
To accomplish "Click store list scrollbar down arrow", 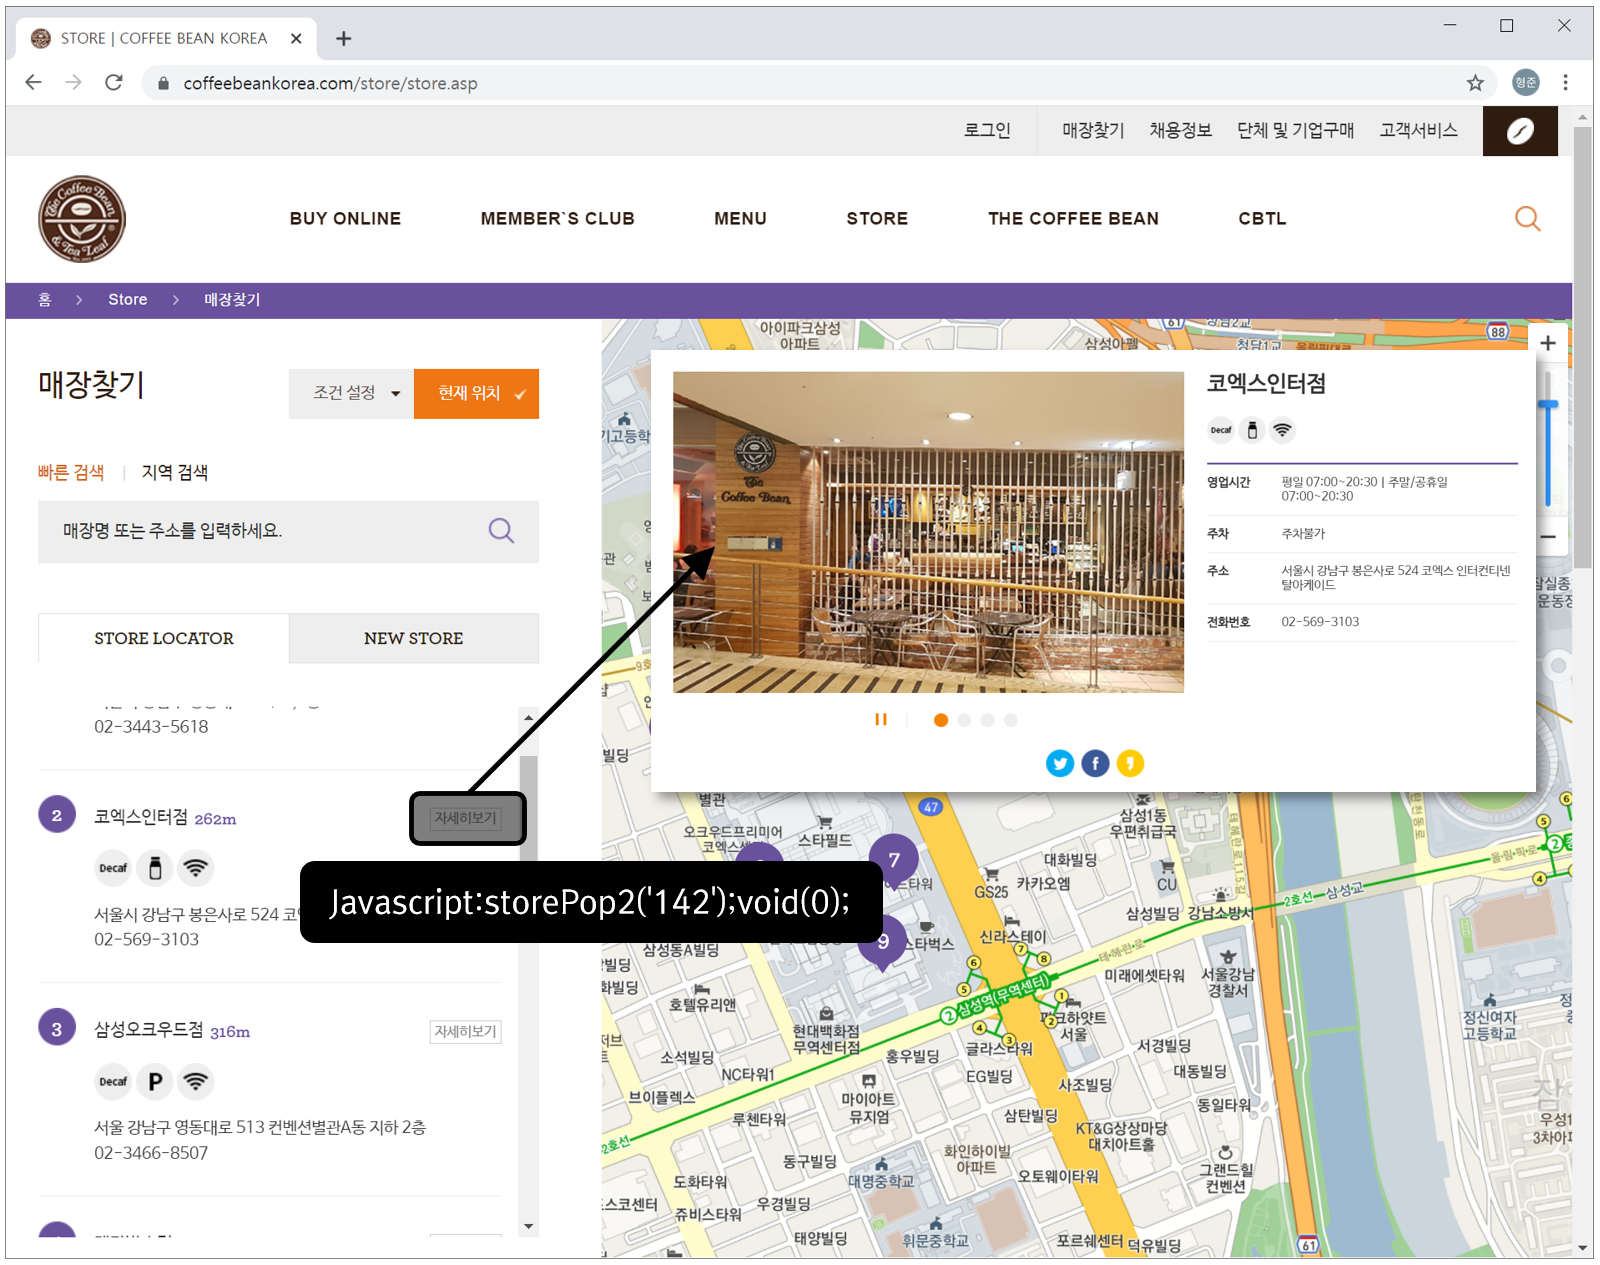I will [x=528, y=1226].
